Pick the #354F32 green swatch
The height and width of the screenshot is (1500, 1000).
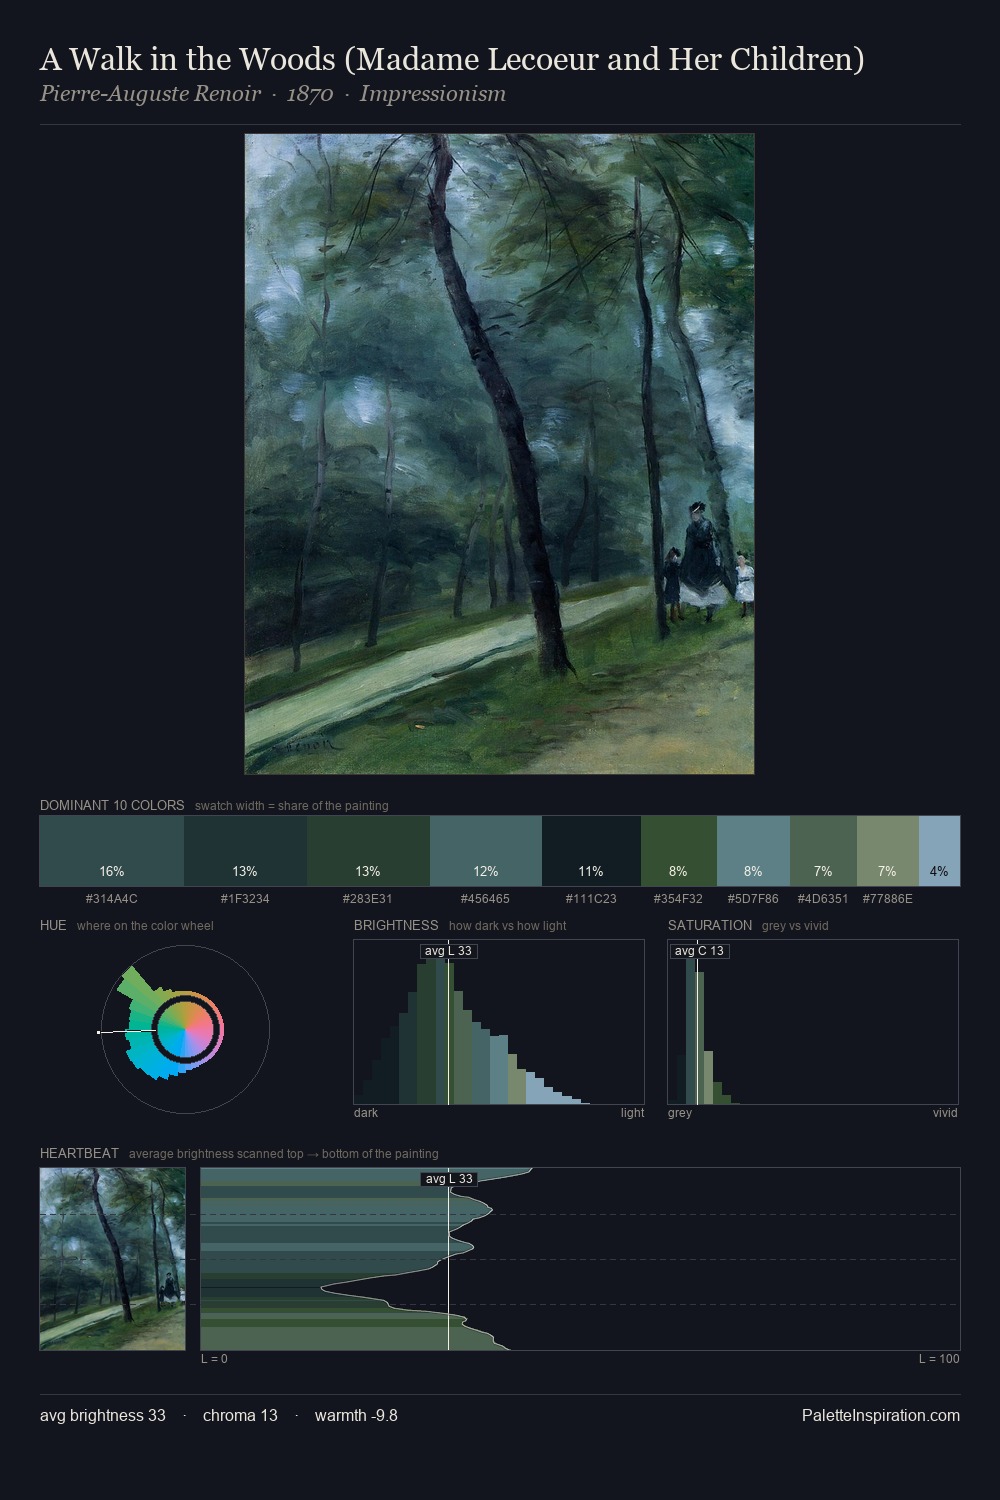click(x=679, y=851)
